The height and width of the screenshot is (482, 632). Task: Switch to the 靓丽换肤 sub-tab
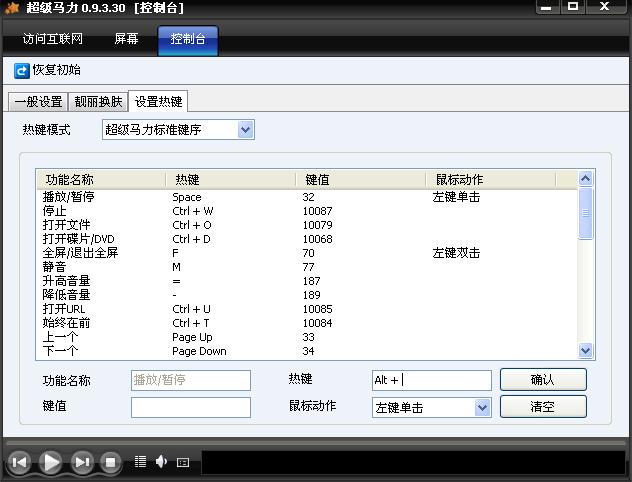pyautogui.click(x=98, y=102)
